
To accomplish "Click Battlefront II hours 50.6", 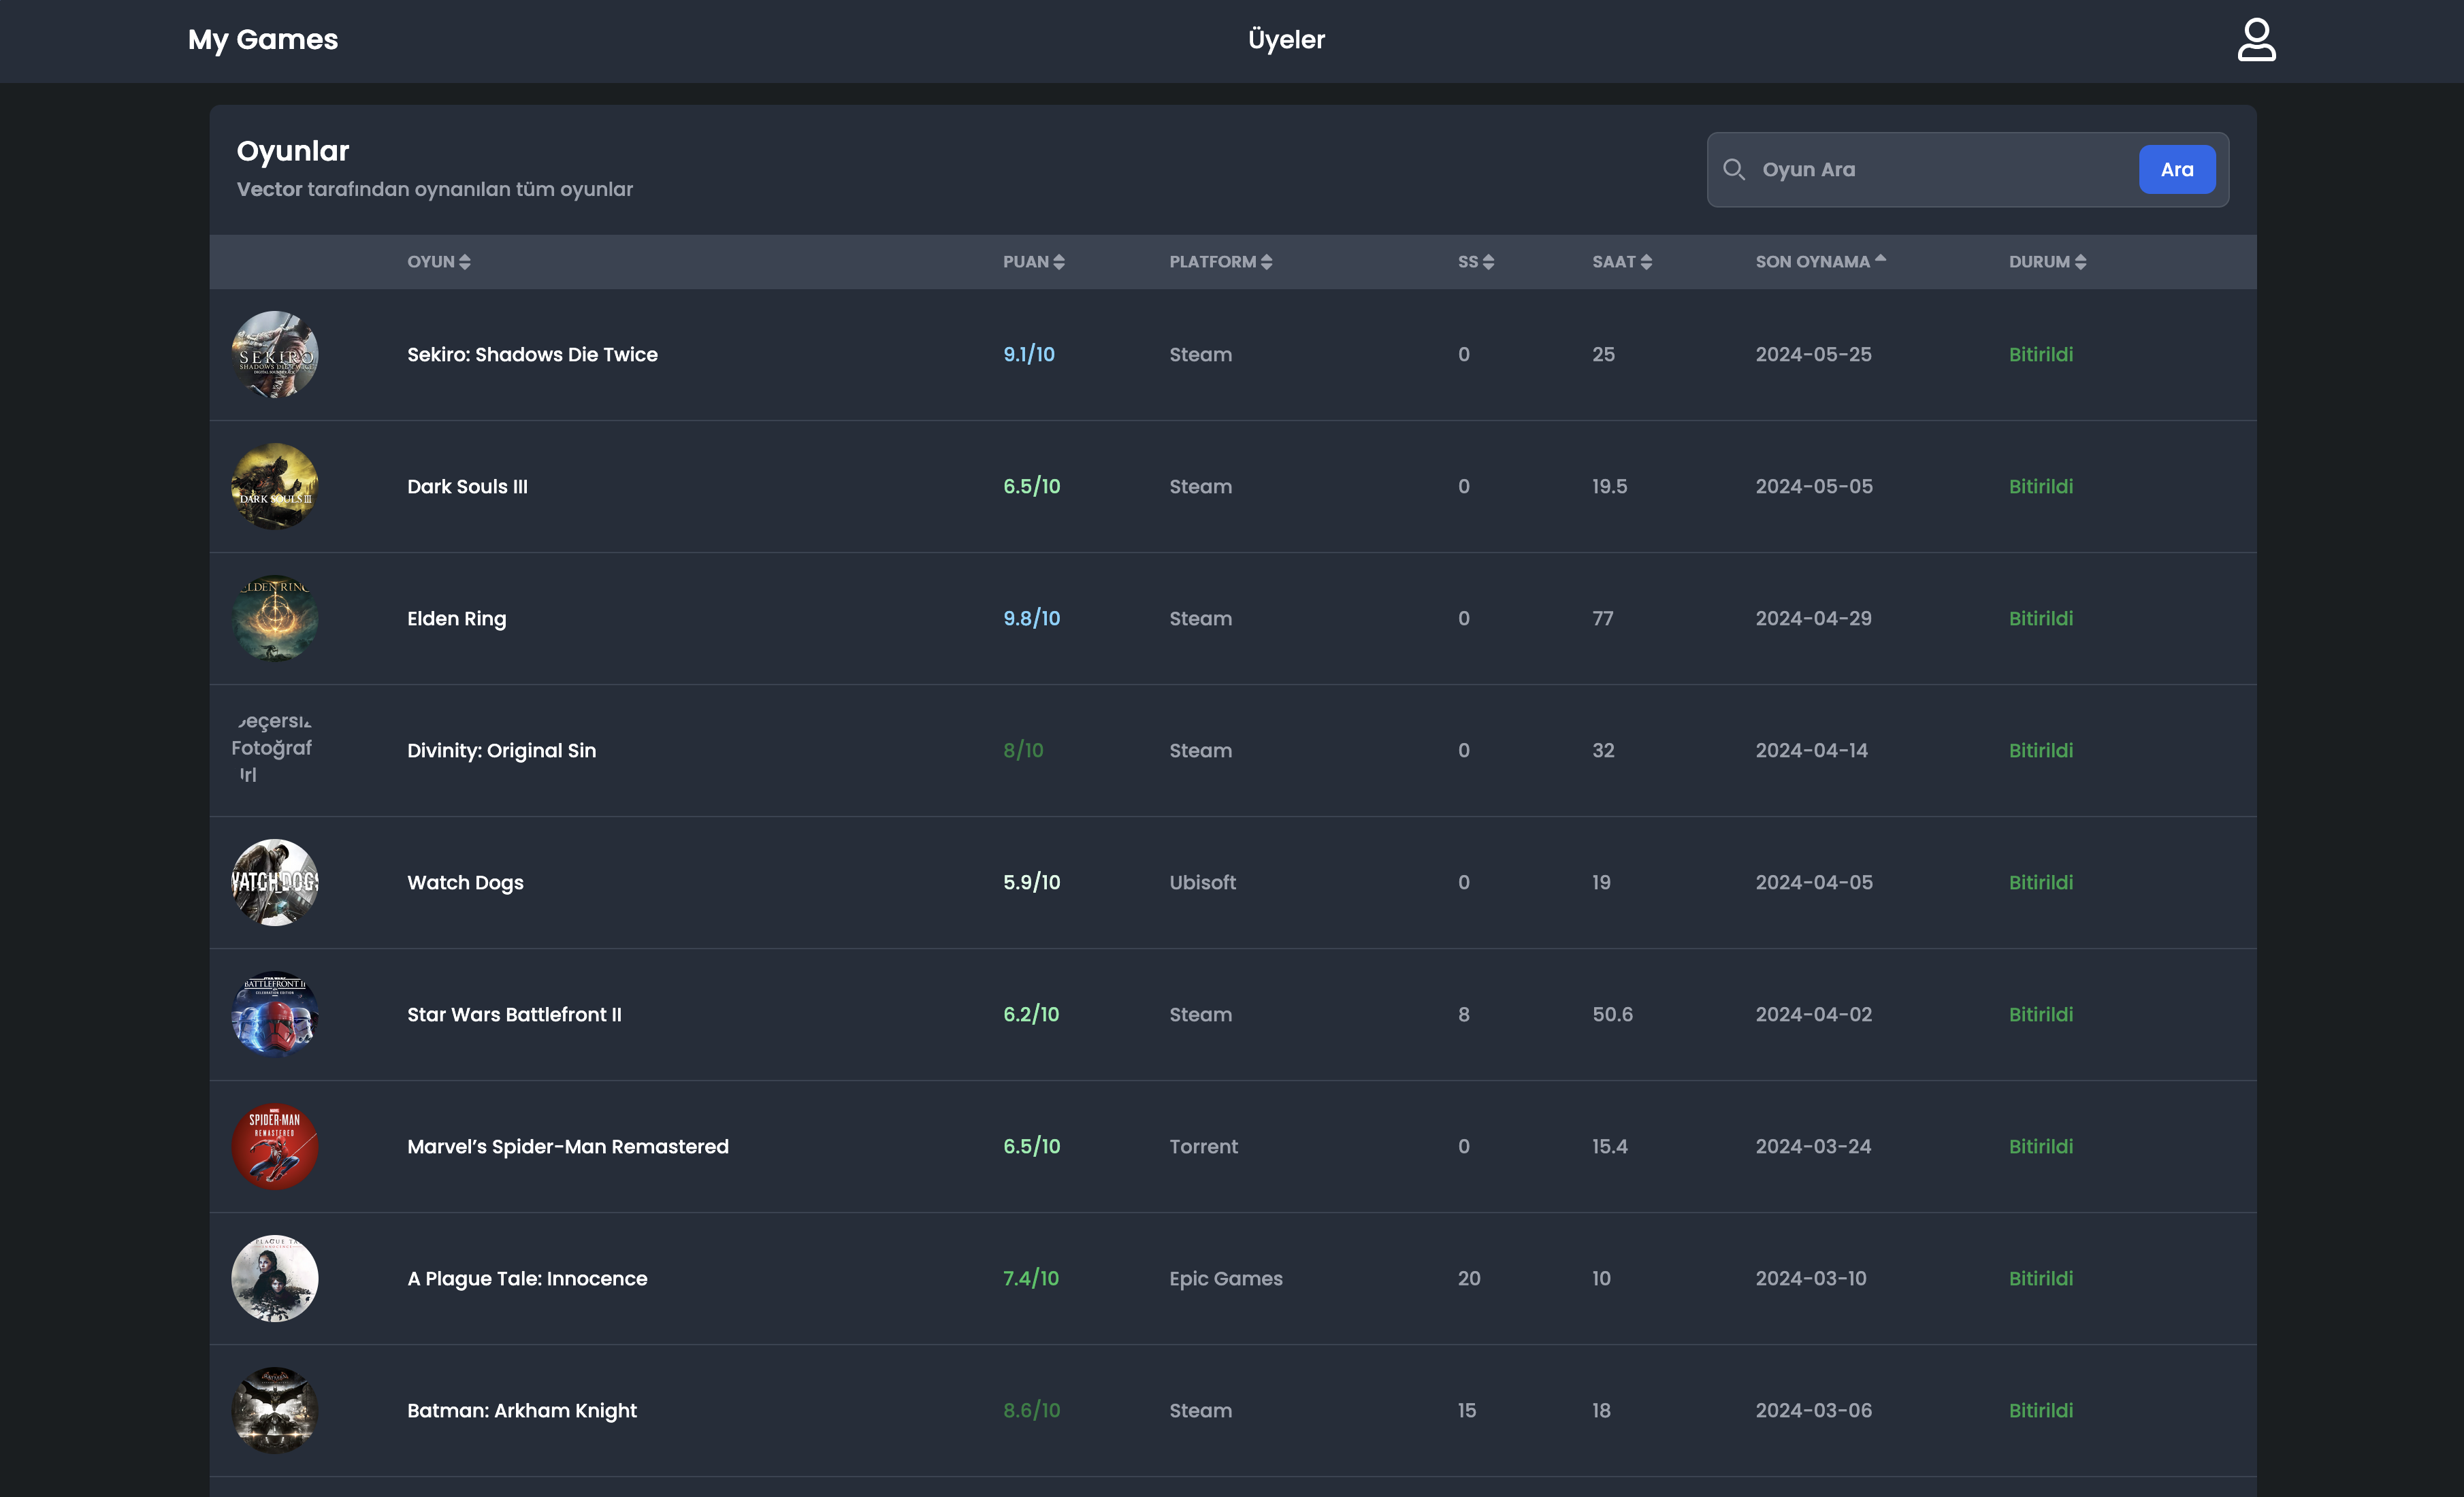I will point(1612,1015).
